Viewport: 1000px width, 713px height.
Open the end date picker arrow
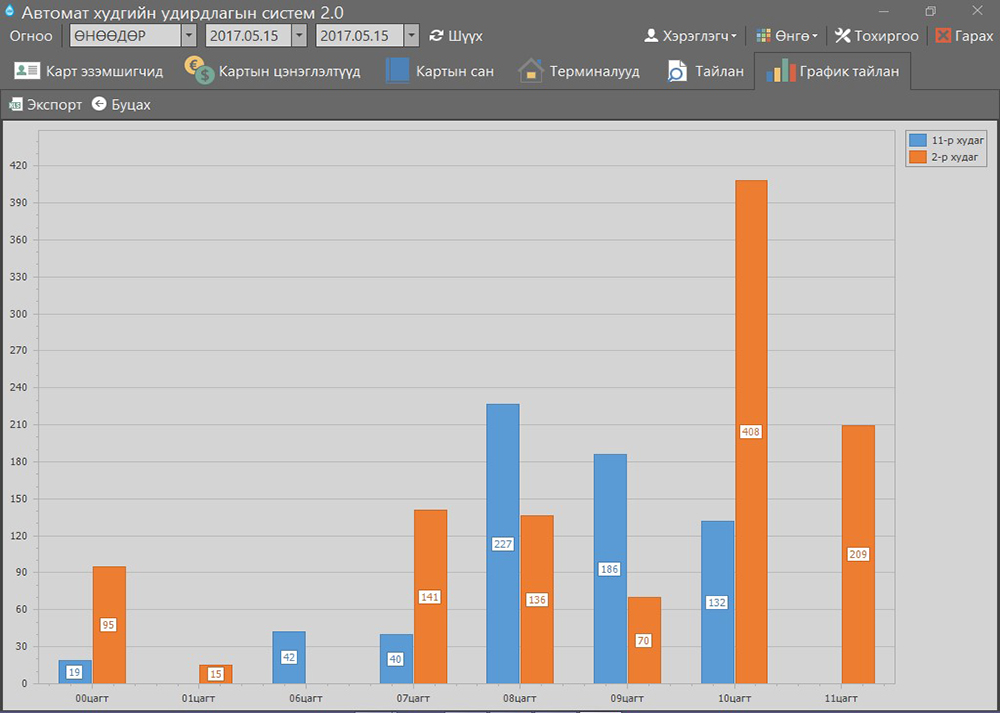(411, 36)
